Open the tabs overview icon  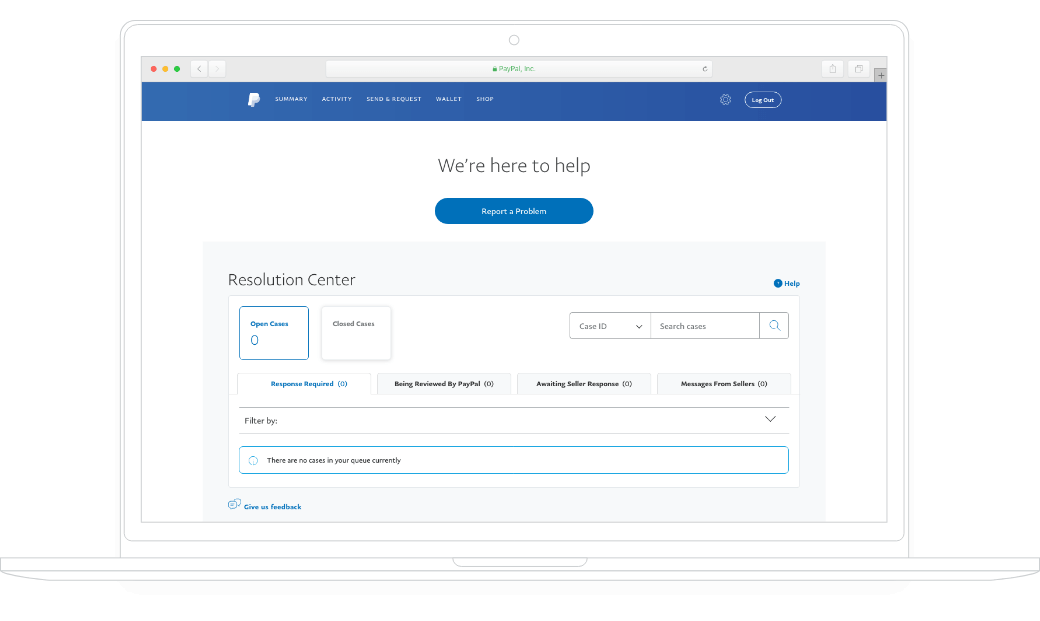pyautogui.click(x=859, y=68)
